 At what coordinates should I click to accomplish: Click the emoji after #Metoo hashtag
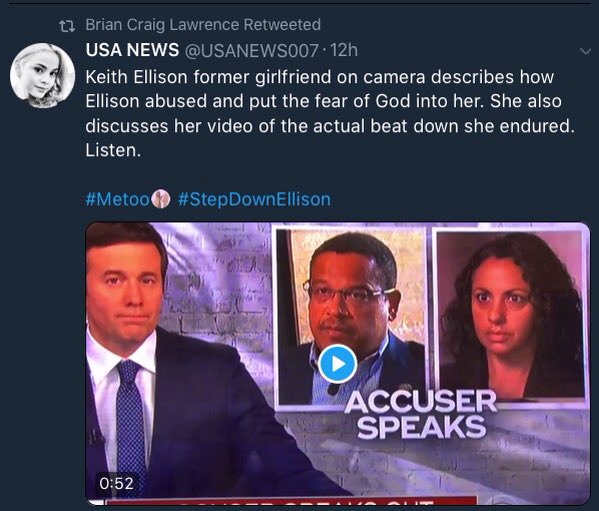pos(161,199)
